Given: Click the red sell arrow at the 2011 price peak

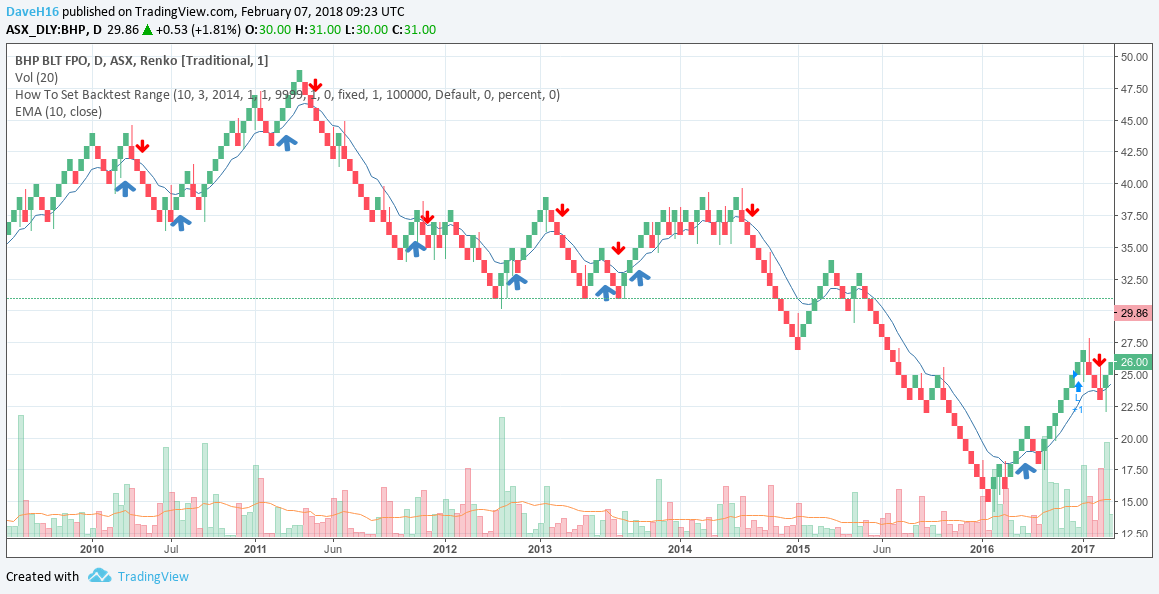Looking at the screenshot, I should 315,86.
